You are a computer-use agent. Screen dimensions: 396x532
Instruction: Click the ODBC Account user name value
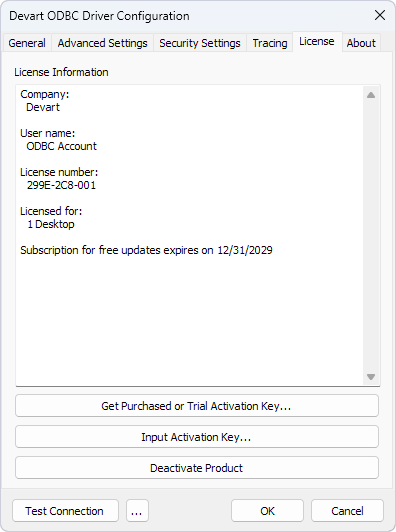61,146
